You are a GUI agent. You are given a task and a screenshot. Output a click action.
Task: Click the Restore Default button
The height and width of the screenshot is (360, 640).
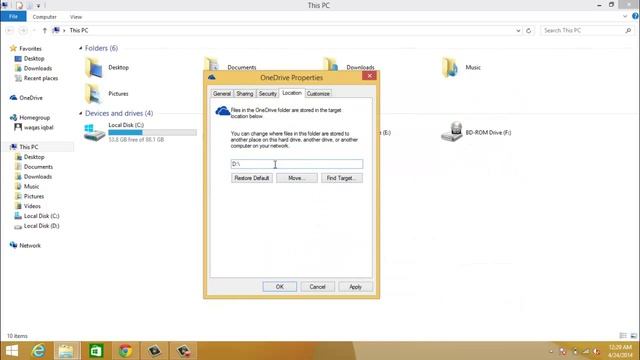tap(252, 178)
